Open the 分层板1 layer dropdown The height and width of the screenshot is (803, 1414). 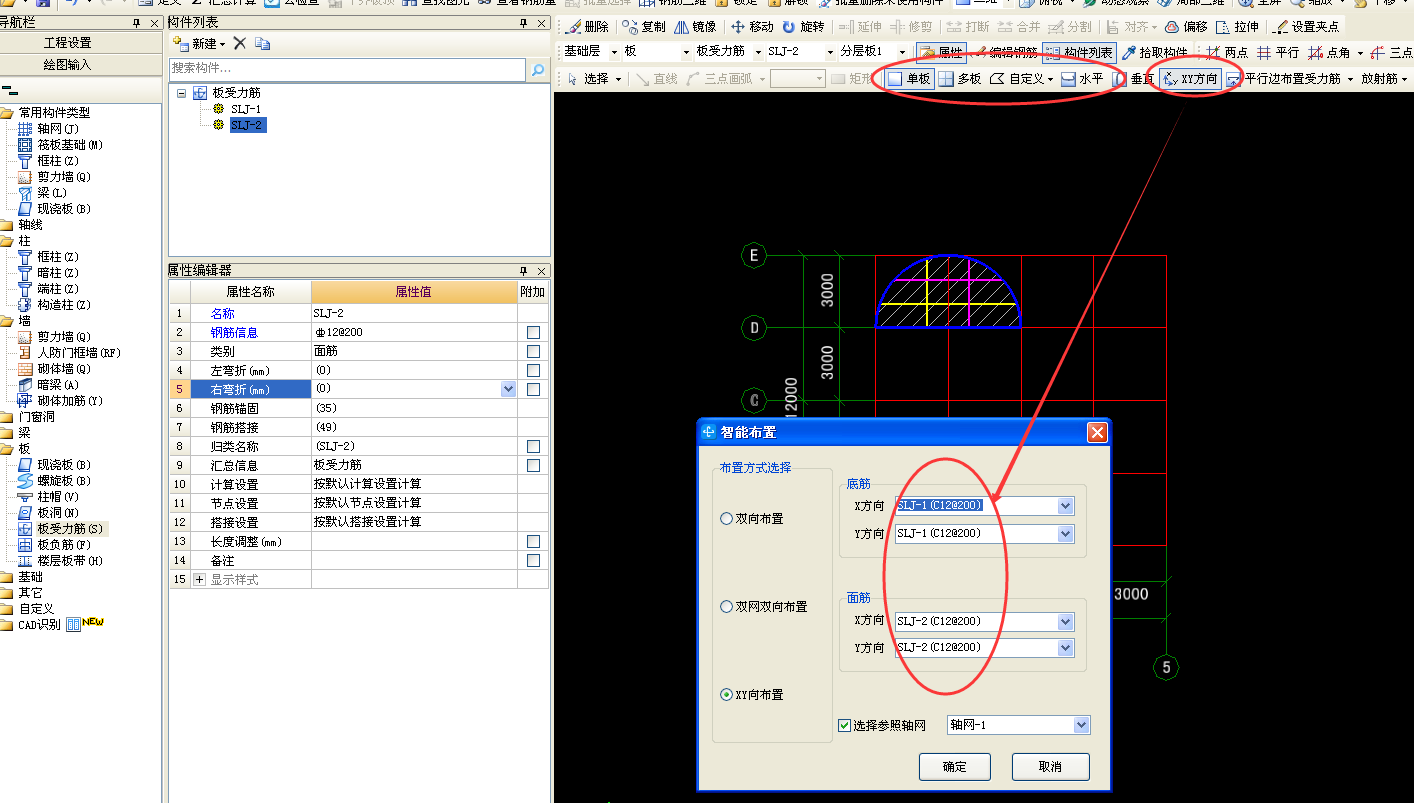(x=902, y=52)
